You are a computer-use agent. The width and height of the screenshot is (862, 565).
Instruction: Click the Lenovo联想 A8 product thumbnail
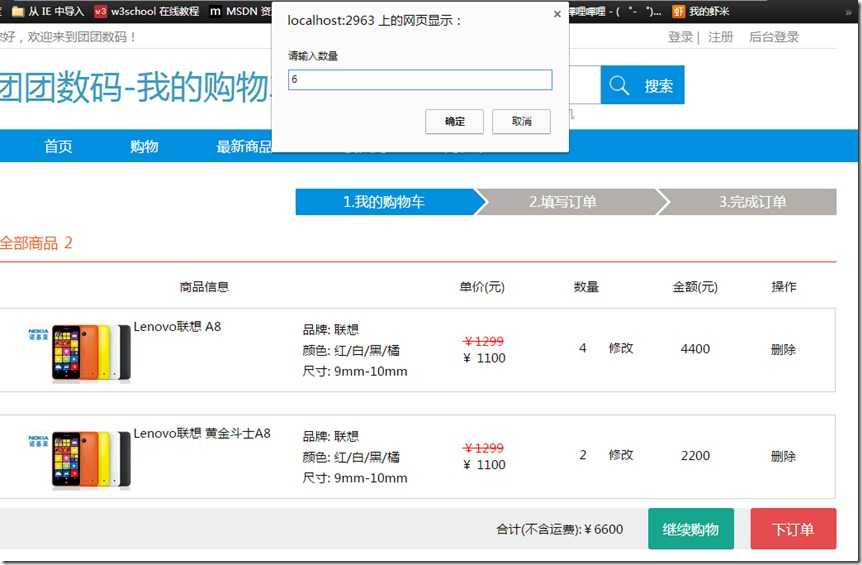point(80,352)
